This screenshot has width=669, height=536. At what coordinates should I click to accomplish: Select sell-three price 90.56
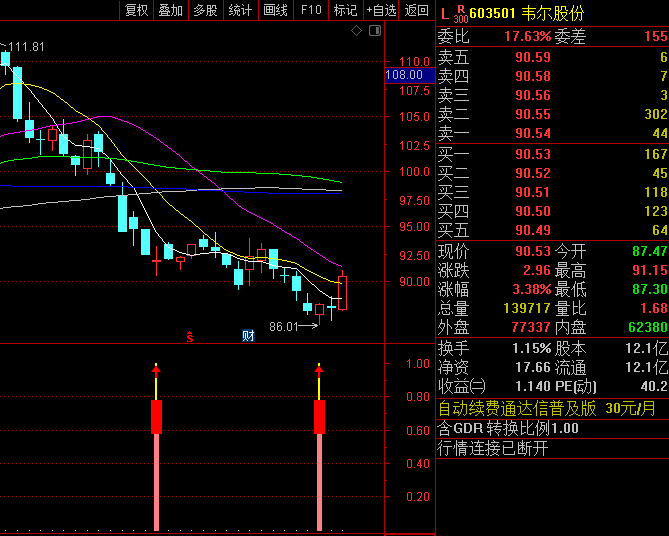(x=533, y=95)
